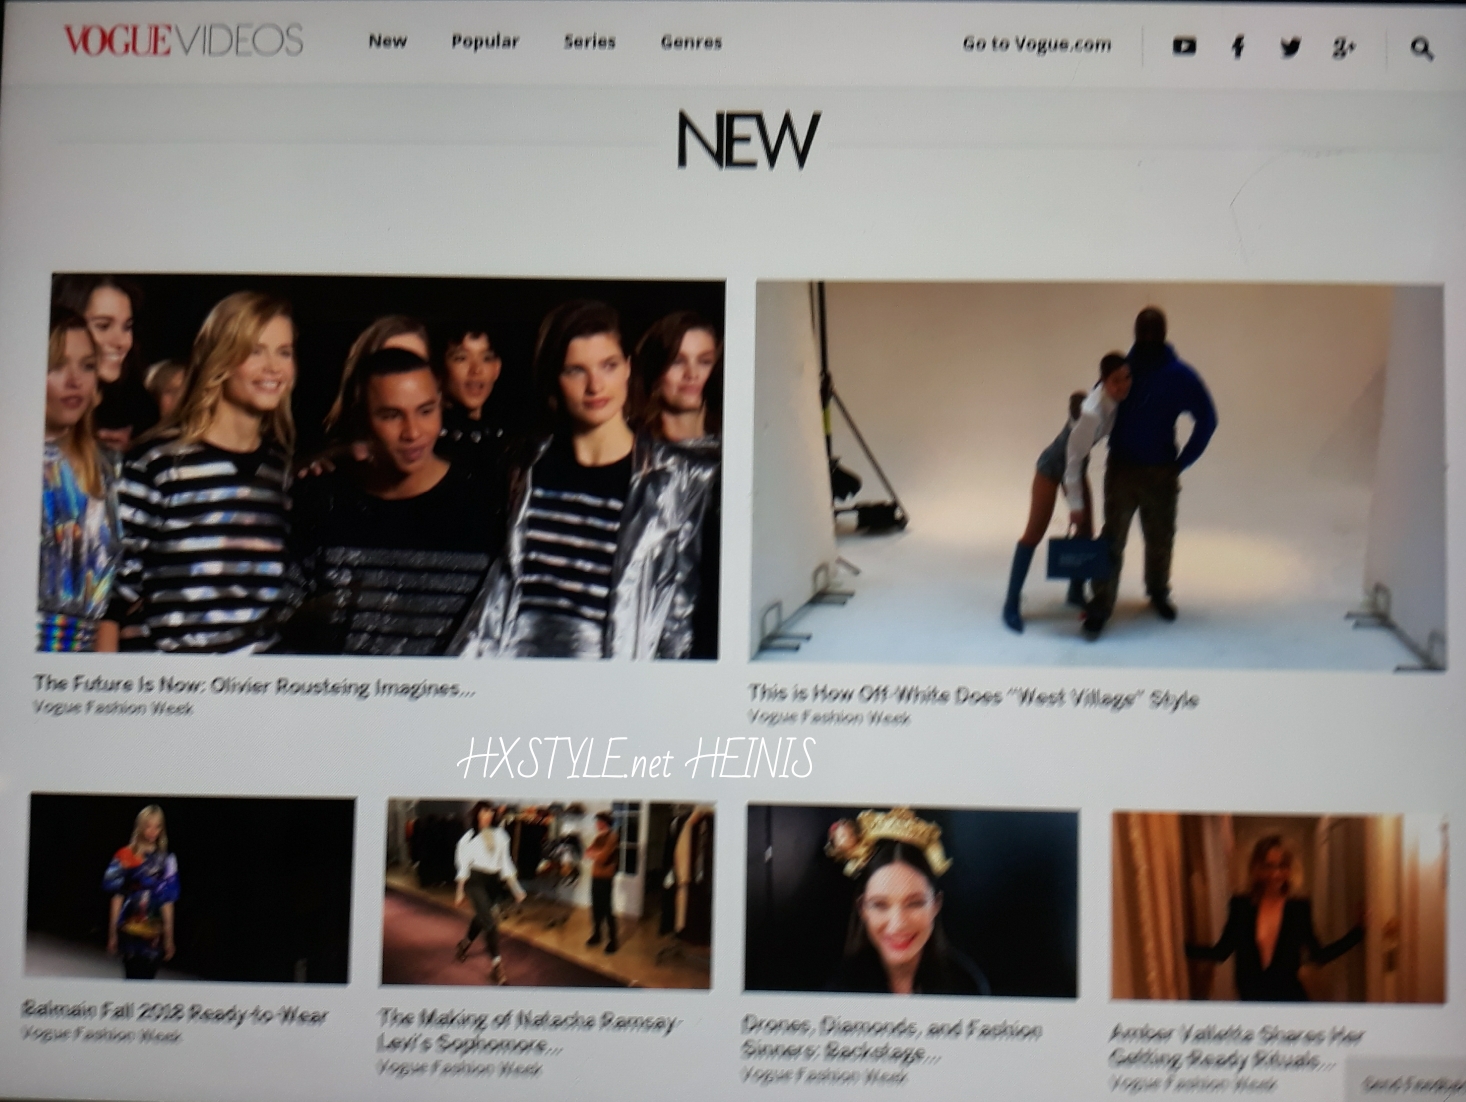The height and width of the screenshot is (1102, 1466).
Task: Open the Balmain Fall 2018 runway thumbnail
Action: 190,888
